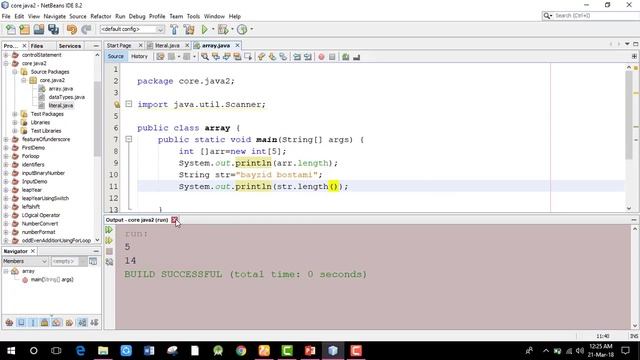
Task: Open Chrome from the taskbar
Action: (x=241, y=351)
